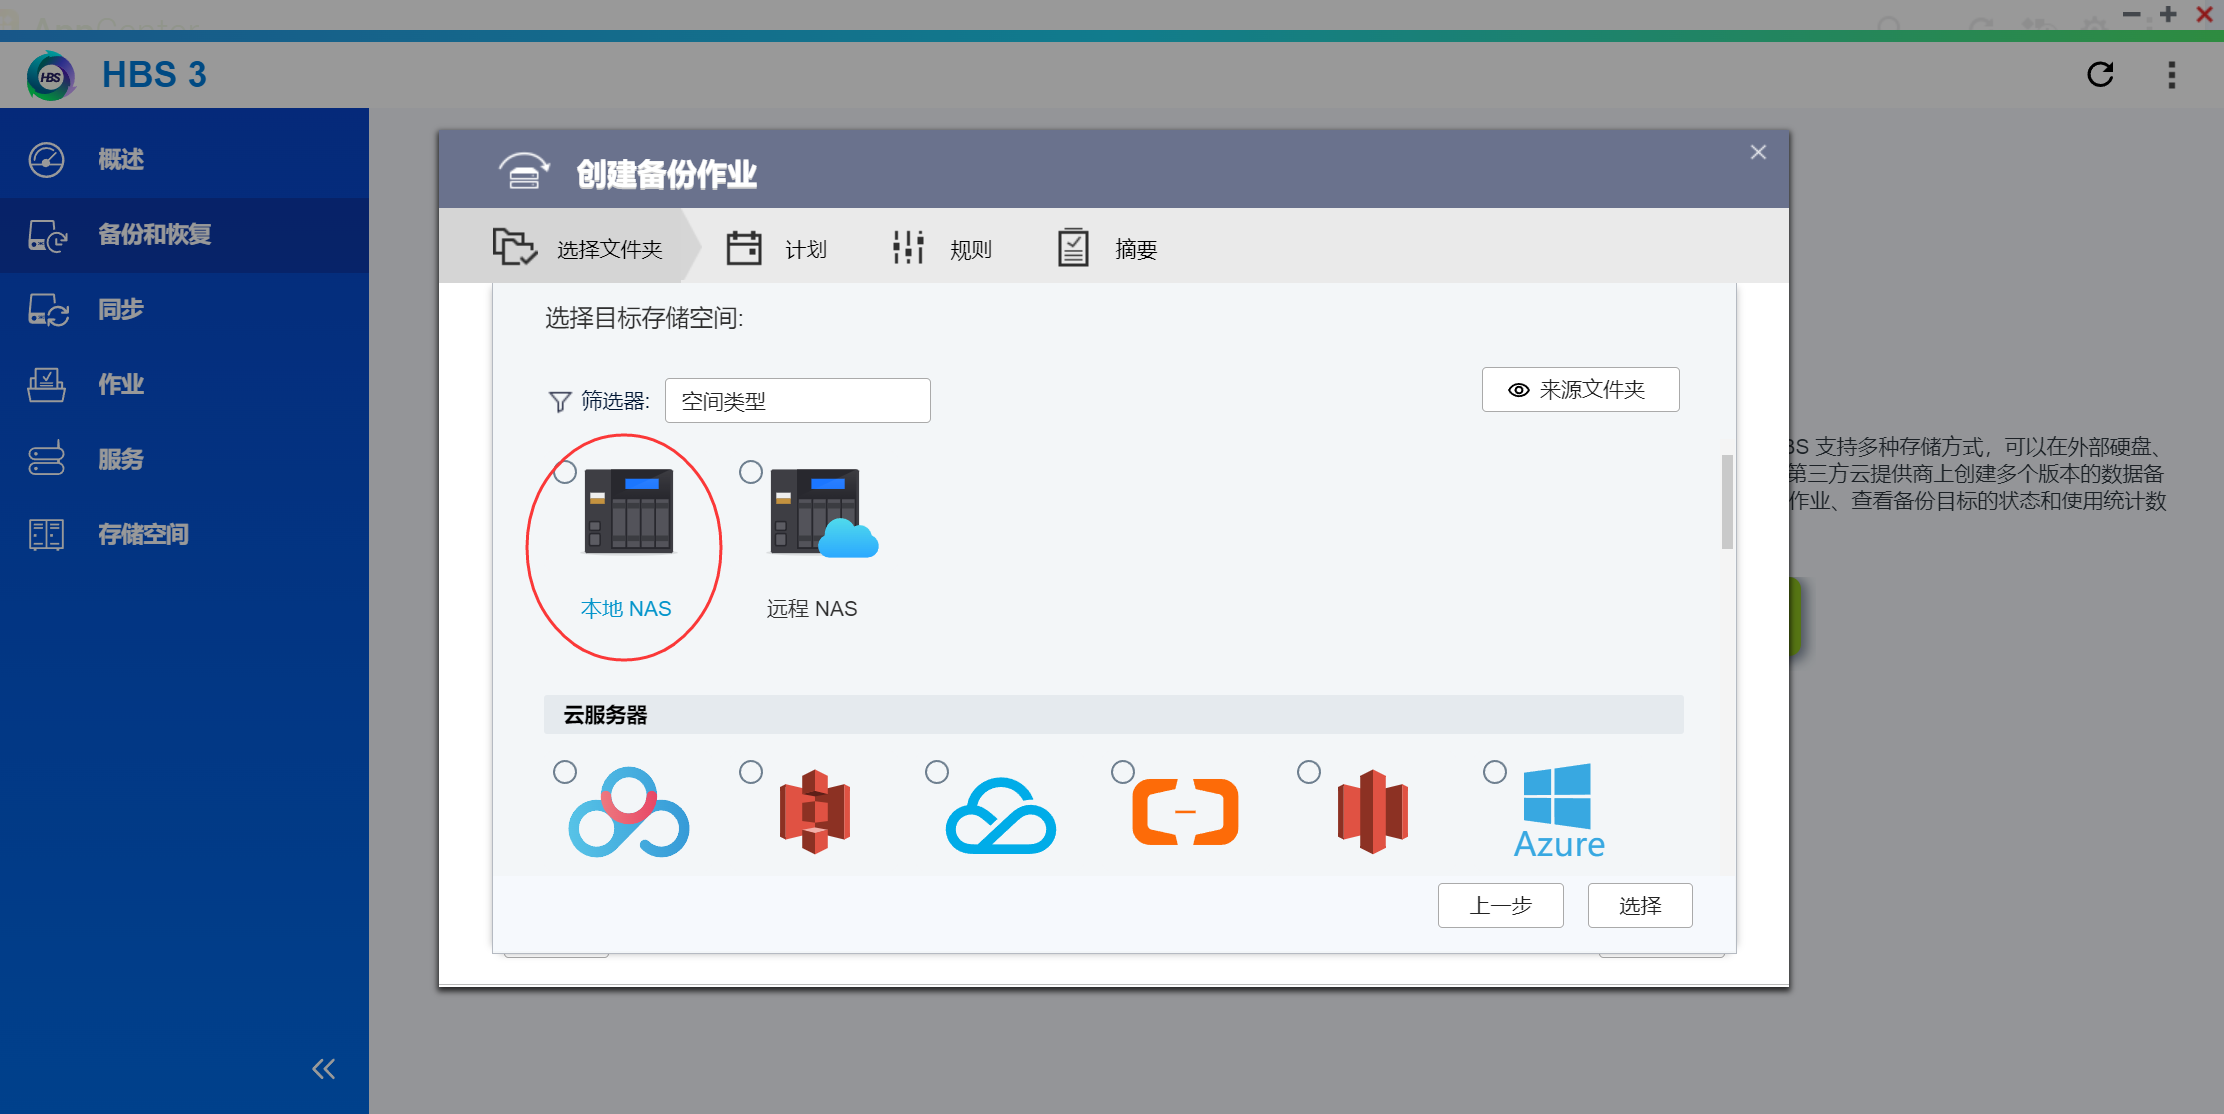The width and height of the screenshot is (2224, 1114).
Task: Click the 本地 NAS label
Action: pyautogui.click(x=626, y=609)
